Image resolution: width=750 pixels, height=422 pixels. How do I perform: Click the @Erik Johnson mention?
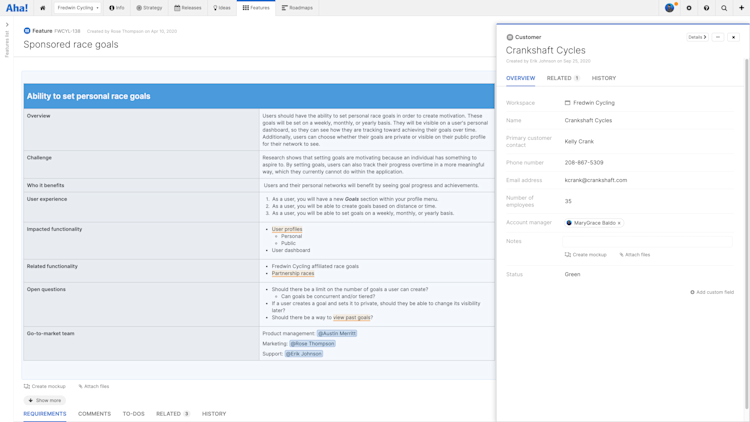304,354
